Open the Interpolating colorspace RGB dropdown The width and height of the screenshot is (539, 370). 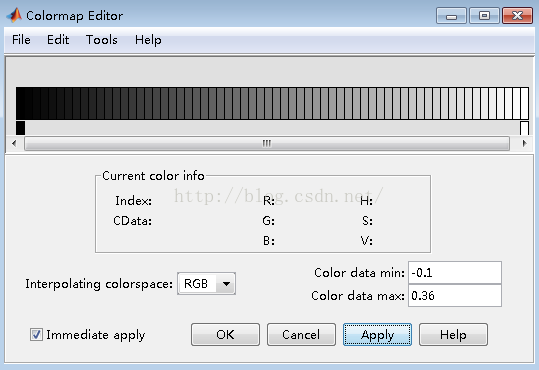(x=206, y=284)
